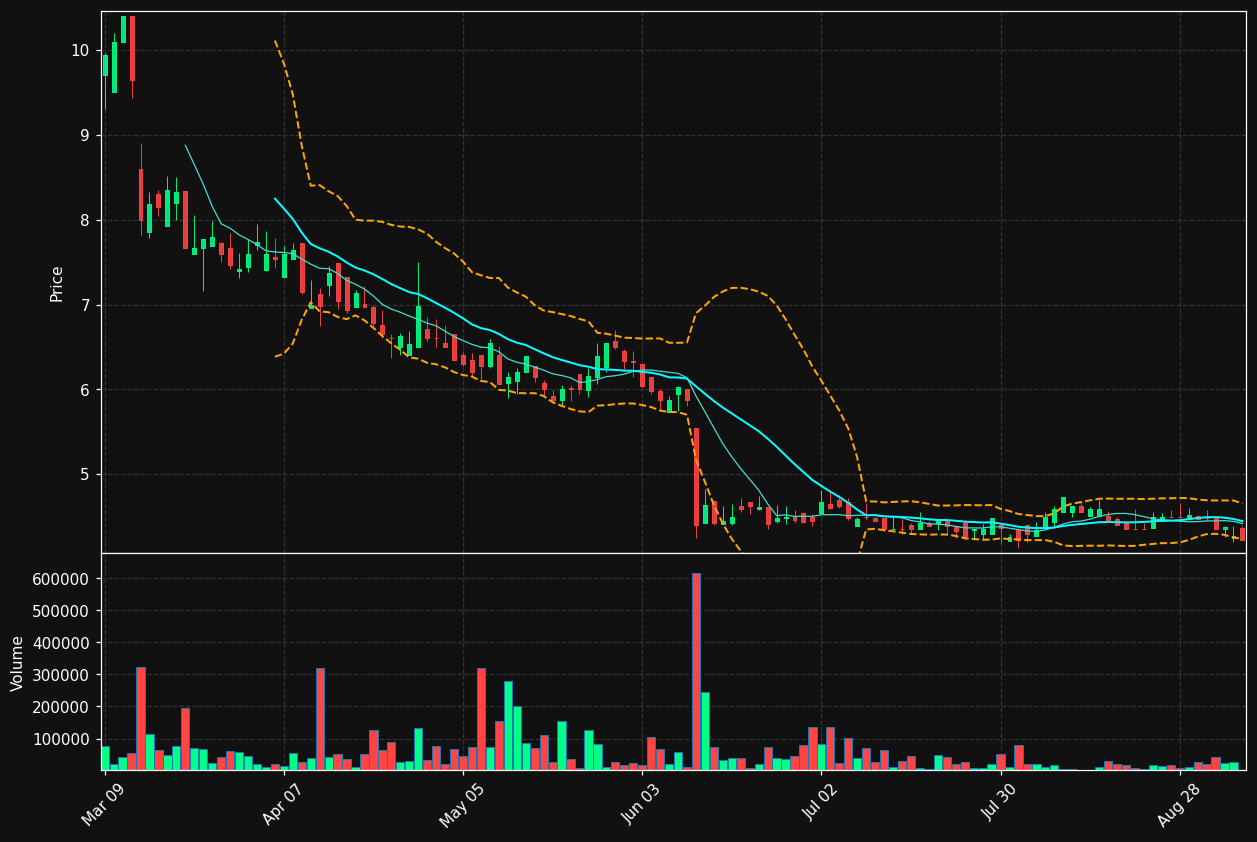
Task: Click the price tick label '5'
Action: [x=85, y=475]
